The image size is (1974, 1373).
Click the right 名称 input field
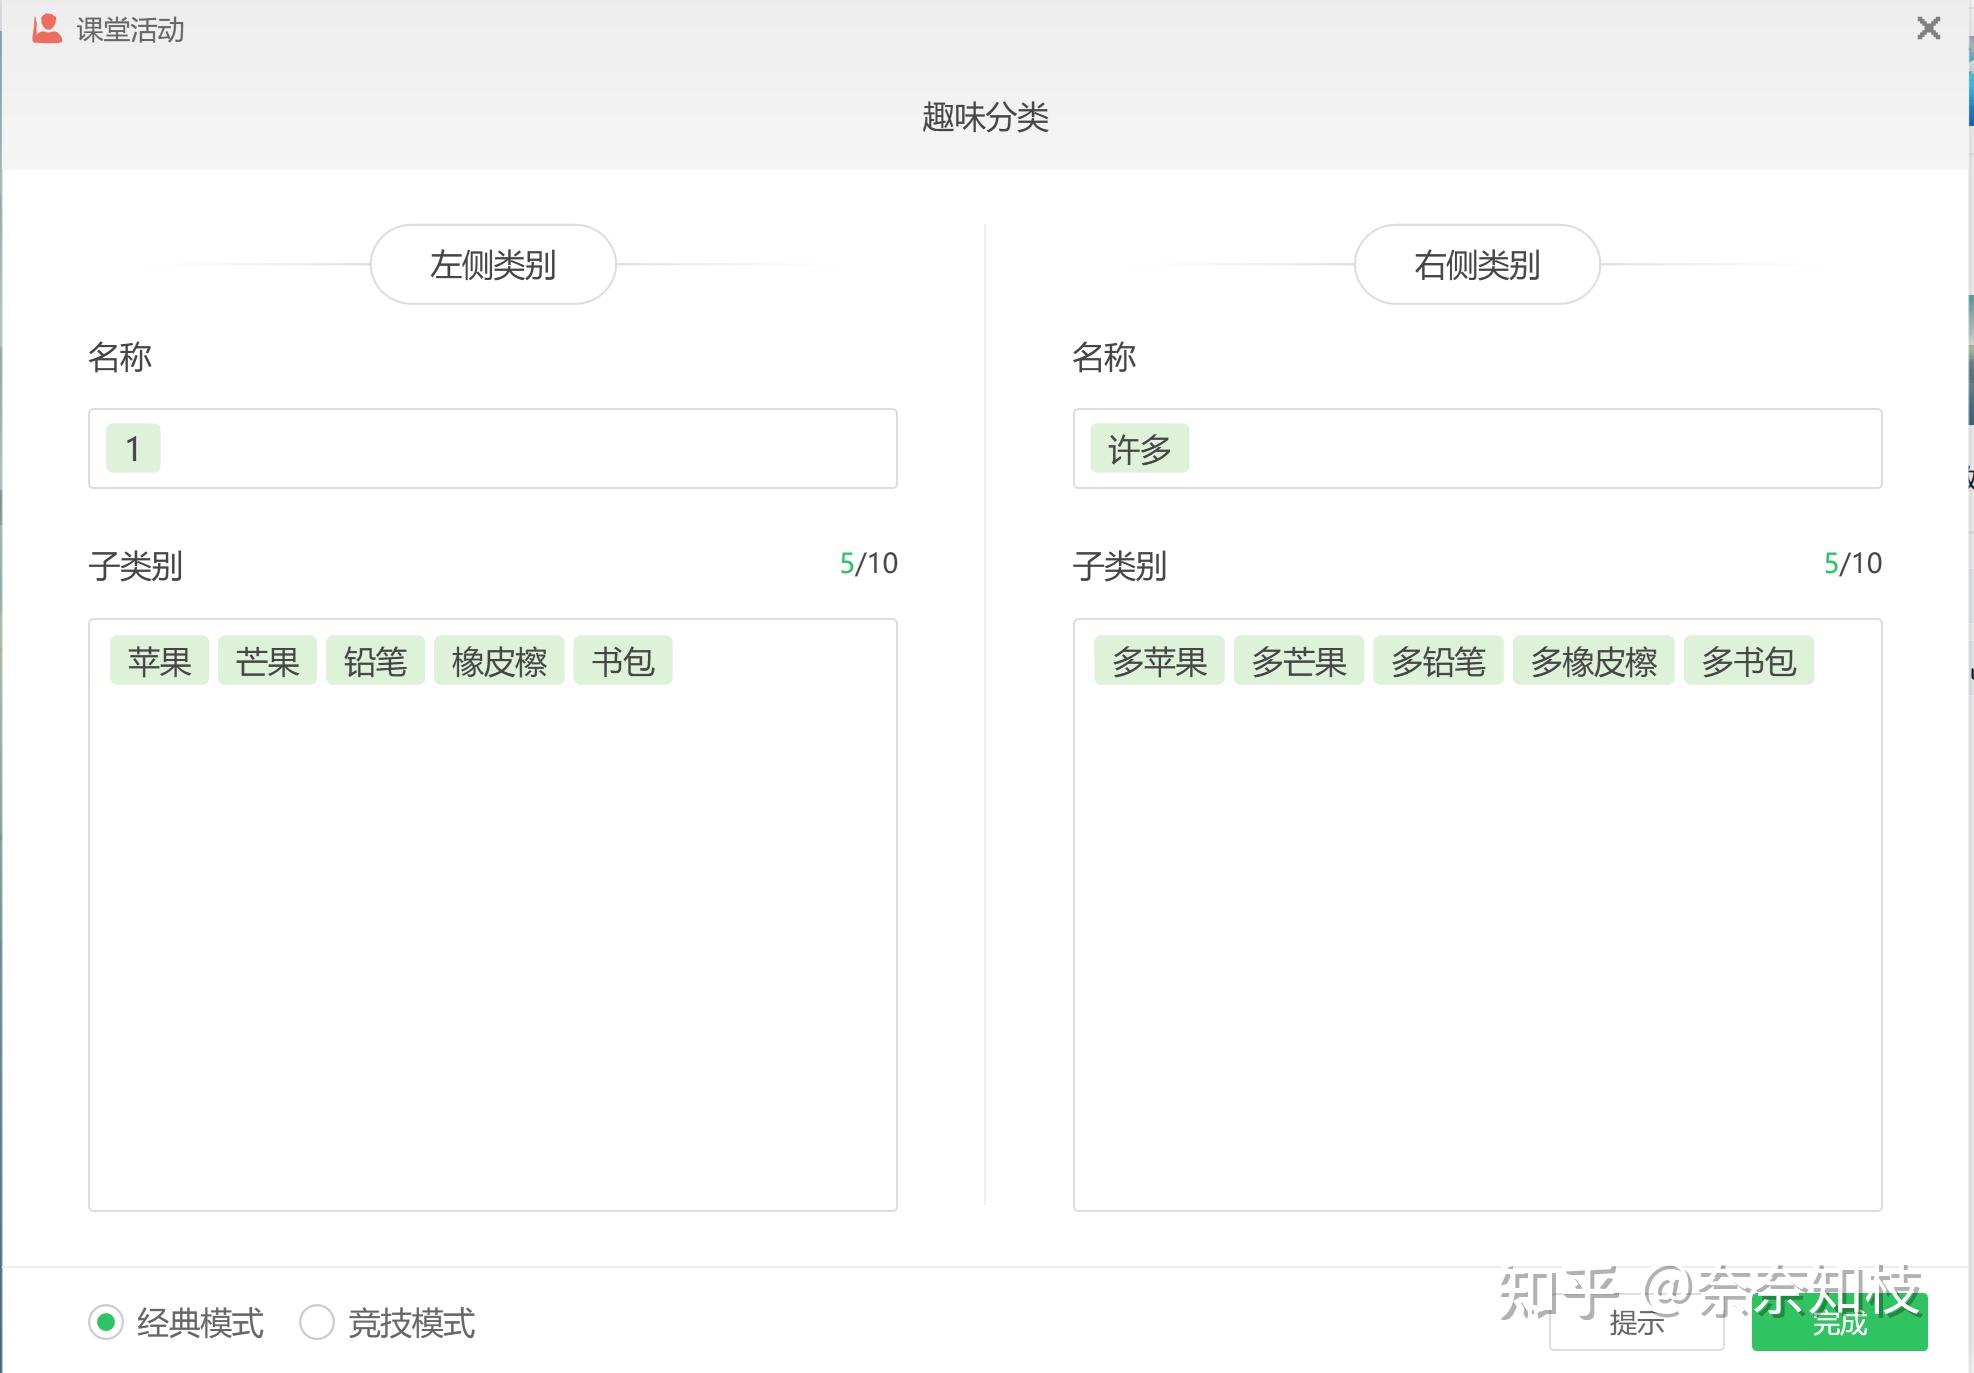[1477, 448]
